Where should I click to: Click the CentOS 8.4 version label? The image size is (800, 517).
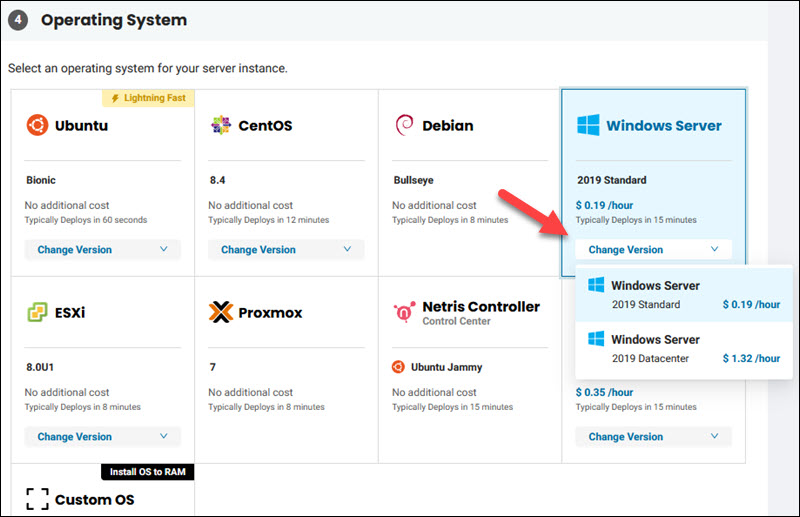click(x=217, y=180)
